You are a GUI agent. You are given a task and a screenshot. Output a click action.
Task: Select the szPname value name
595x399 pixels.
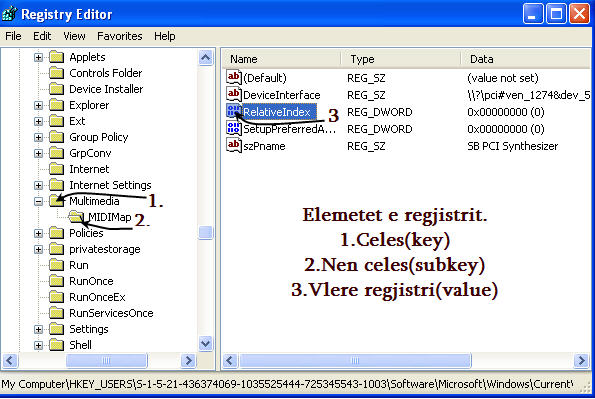click(264, 146)
